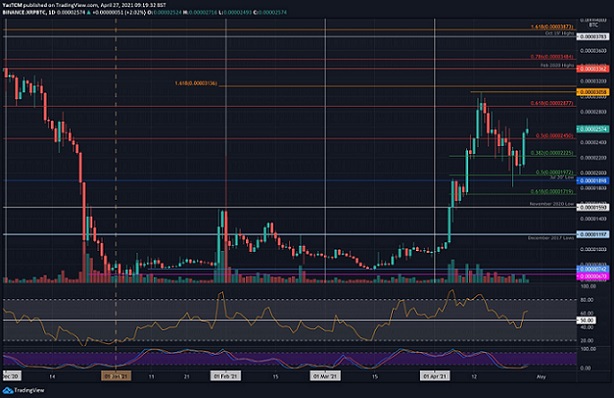Click the 0.618 red Fibonacci label at 0.00002877
The width and height of the screenshot is (614, 398).
tap(552, 103)
